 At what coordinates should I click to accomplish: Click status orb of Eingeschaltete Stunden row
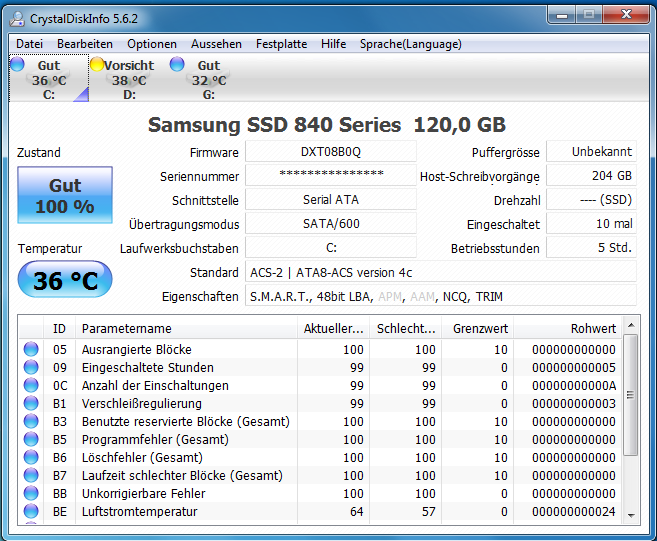point(31,367)
